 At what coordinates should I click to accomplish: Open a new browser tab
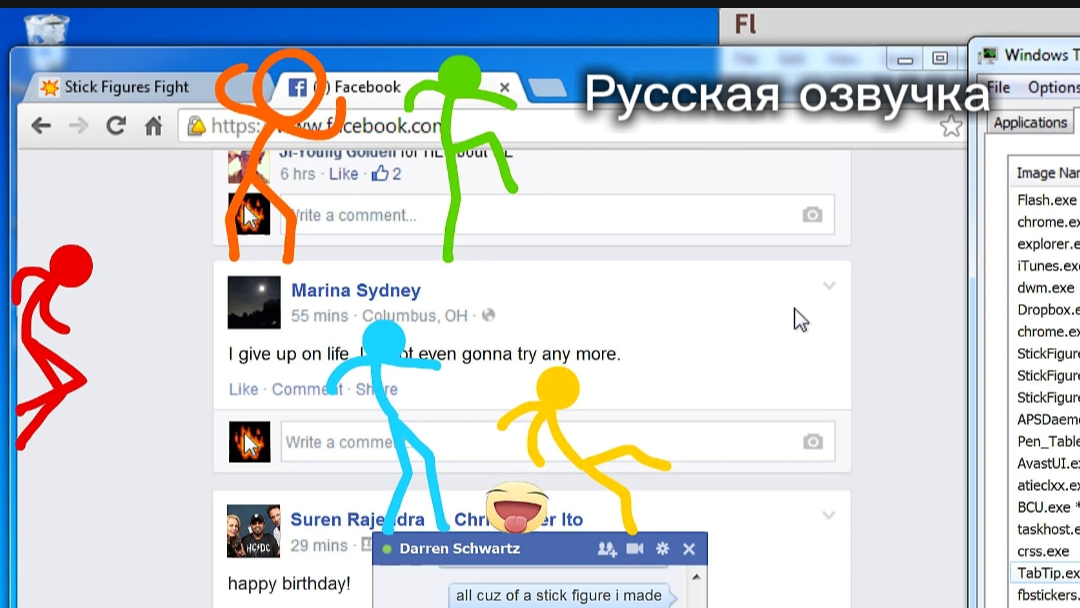[x=548, y=88]
